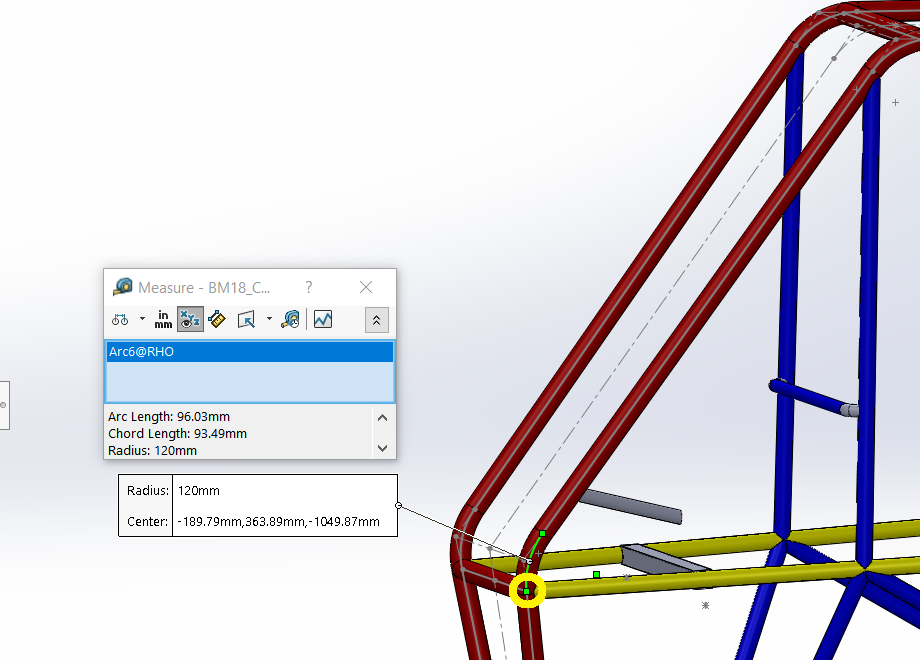Click the Projected On icon
This screenshot has height=660, width=920.
(246, 320)
